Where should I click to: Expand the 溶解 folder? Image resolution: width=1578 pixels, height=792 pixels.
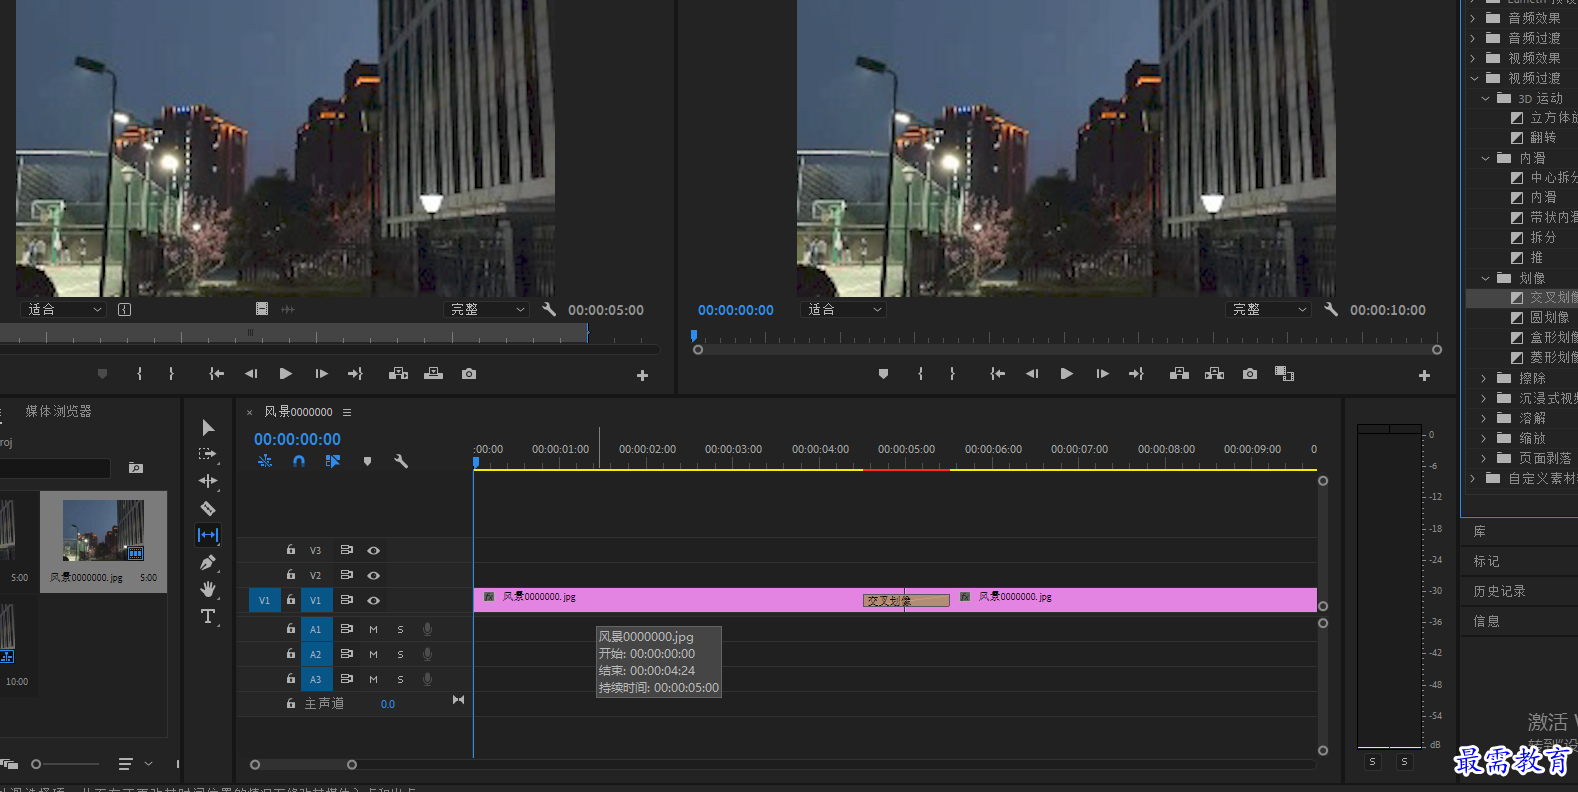tap(1484, 418)
